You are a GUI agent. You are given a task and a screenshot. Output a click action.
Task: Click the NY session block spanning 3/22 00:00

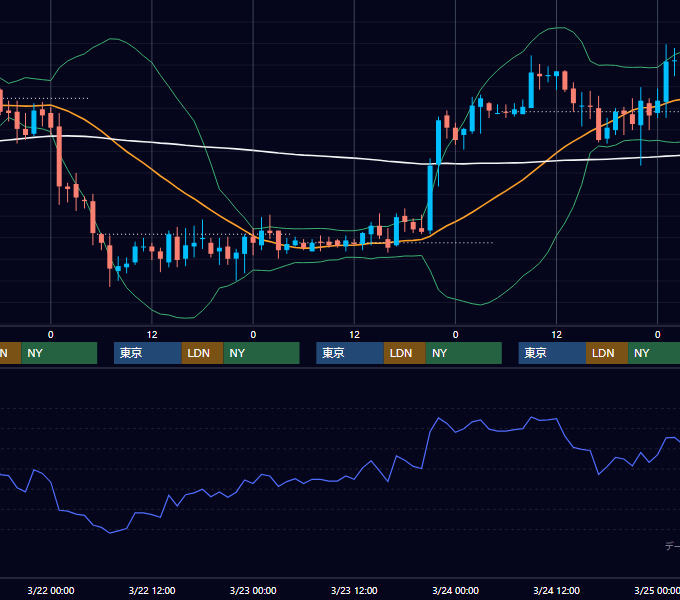59,353
